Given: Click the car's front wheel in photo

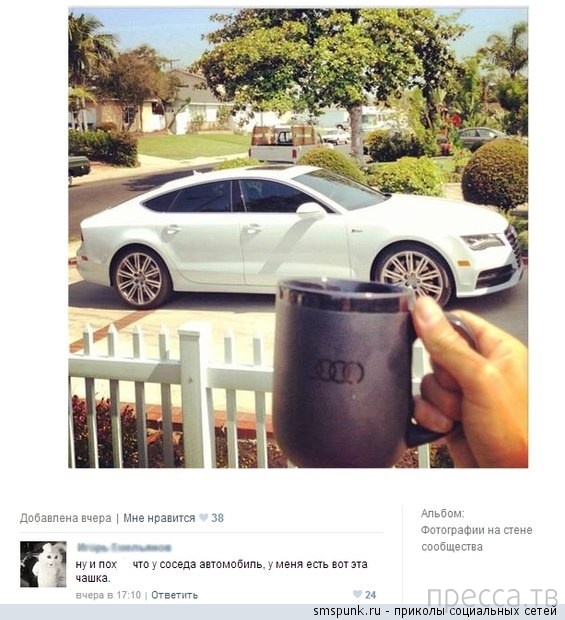Looking at the screenshot, I should (412, 276).
